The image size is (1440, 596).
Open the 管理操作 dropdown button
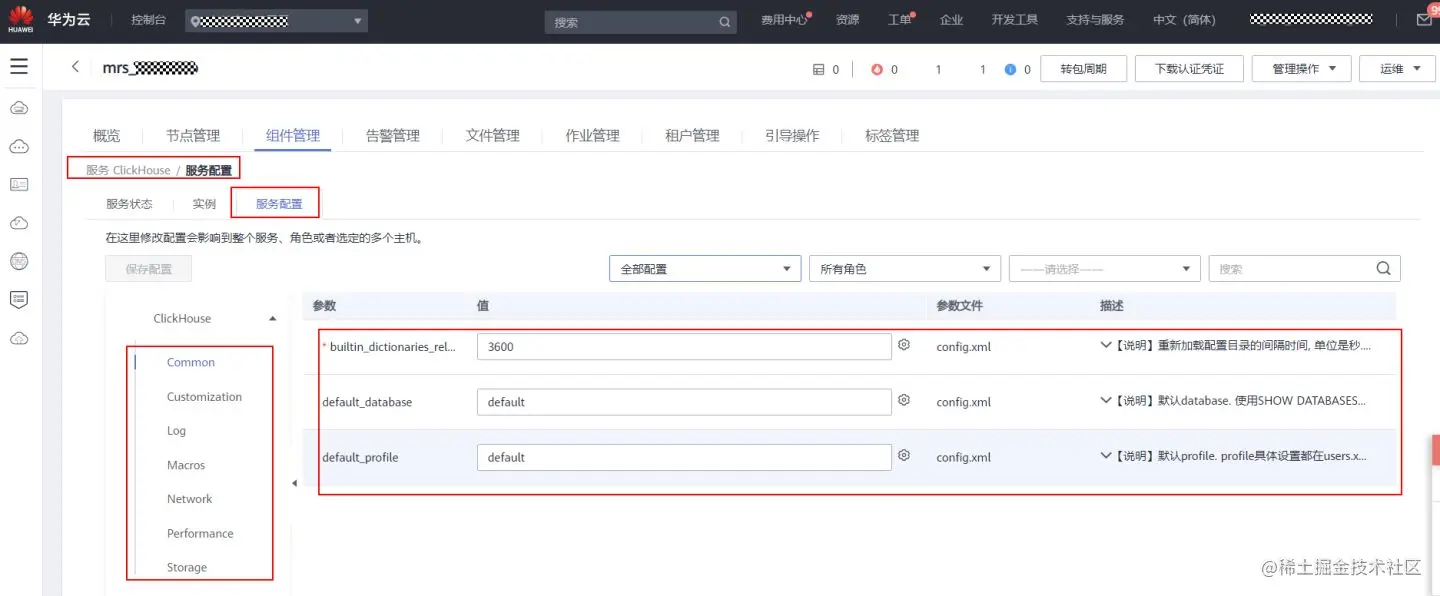1301,68
